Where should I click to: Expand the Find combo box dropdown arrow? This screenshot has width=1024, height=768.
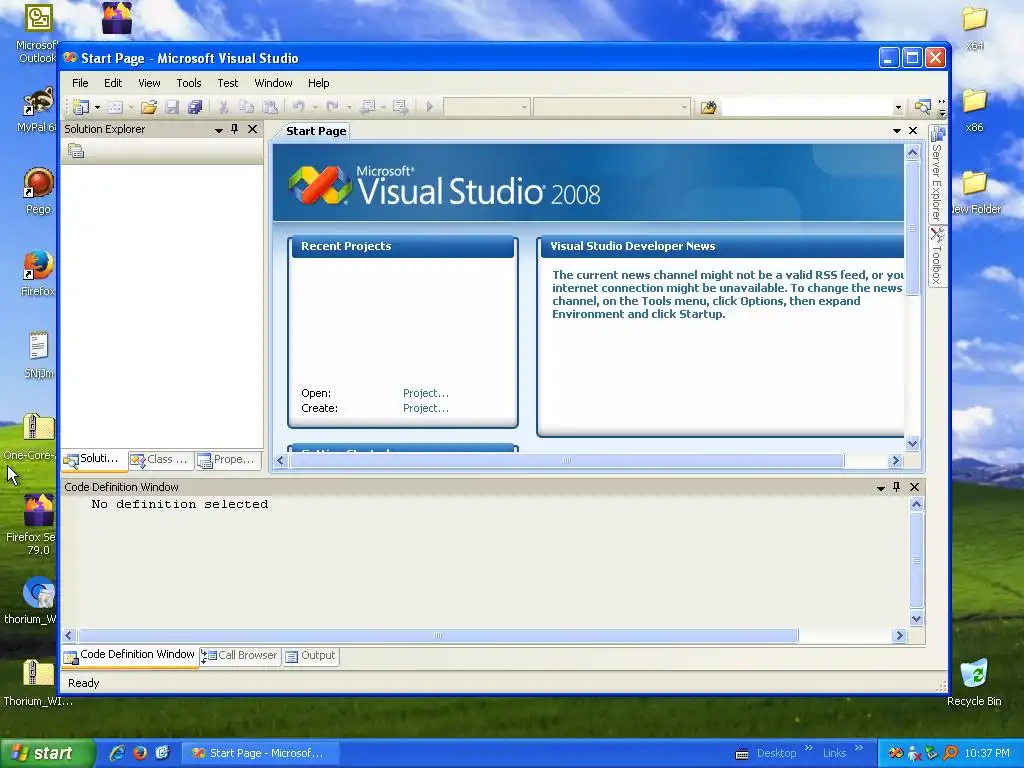point(898,108)
